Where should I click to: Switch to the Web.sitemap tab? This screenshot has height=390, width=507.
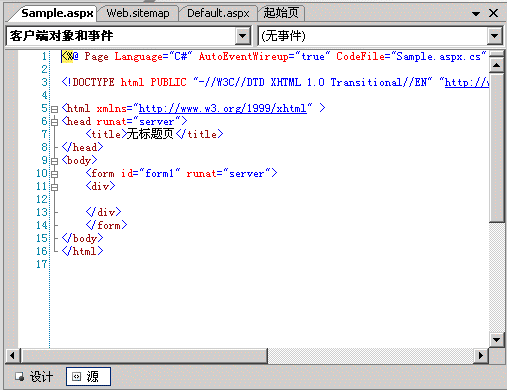pos(138,13)
